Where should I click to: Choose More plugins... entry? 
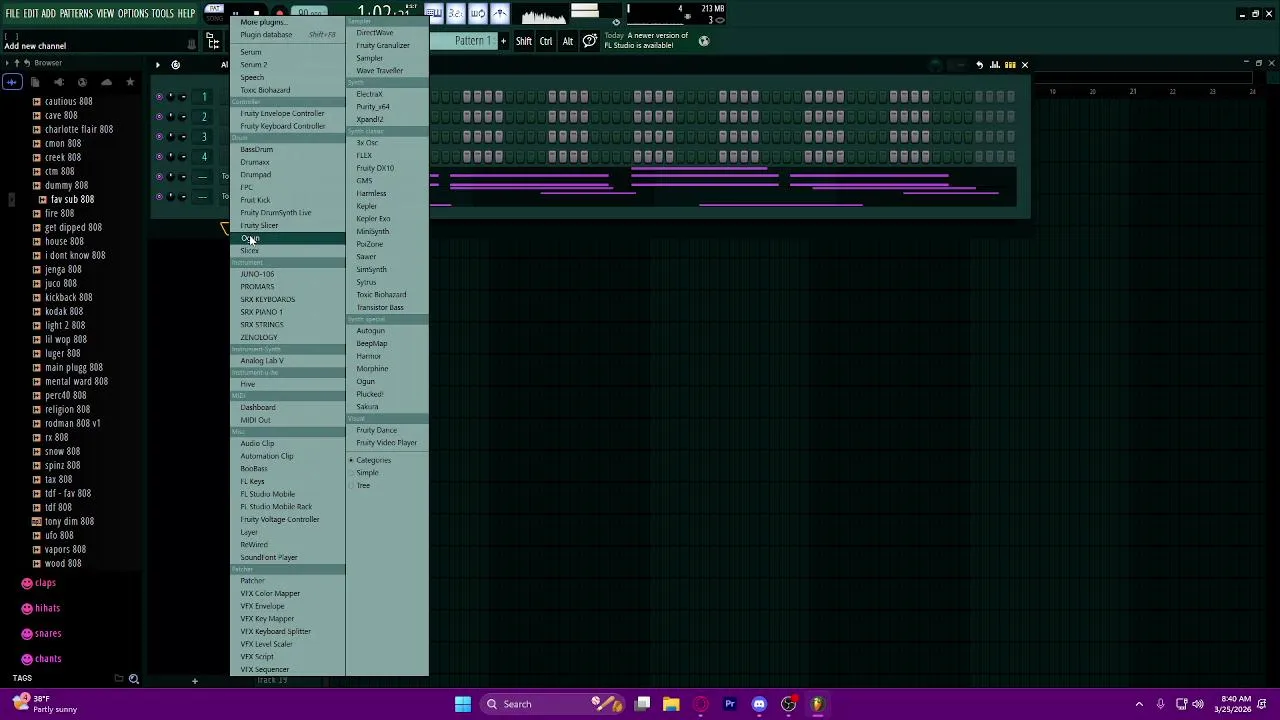pyautogui.click(x=262, y=22)
